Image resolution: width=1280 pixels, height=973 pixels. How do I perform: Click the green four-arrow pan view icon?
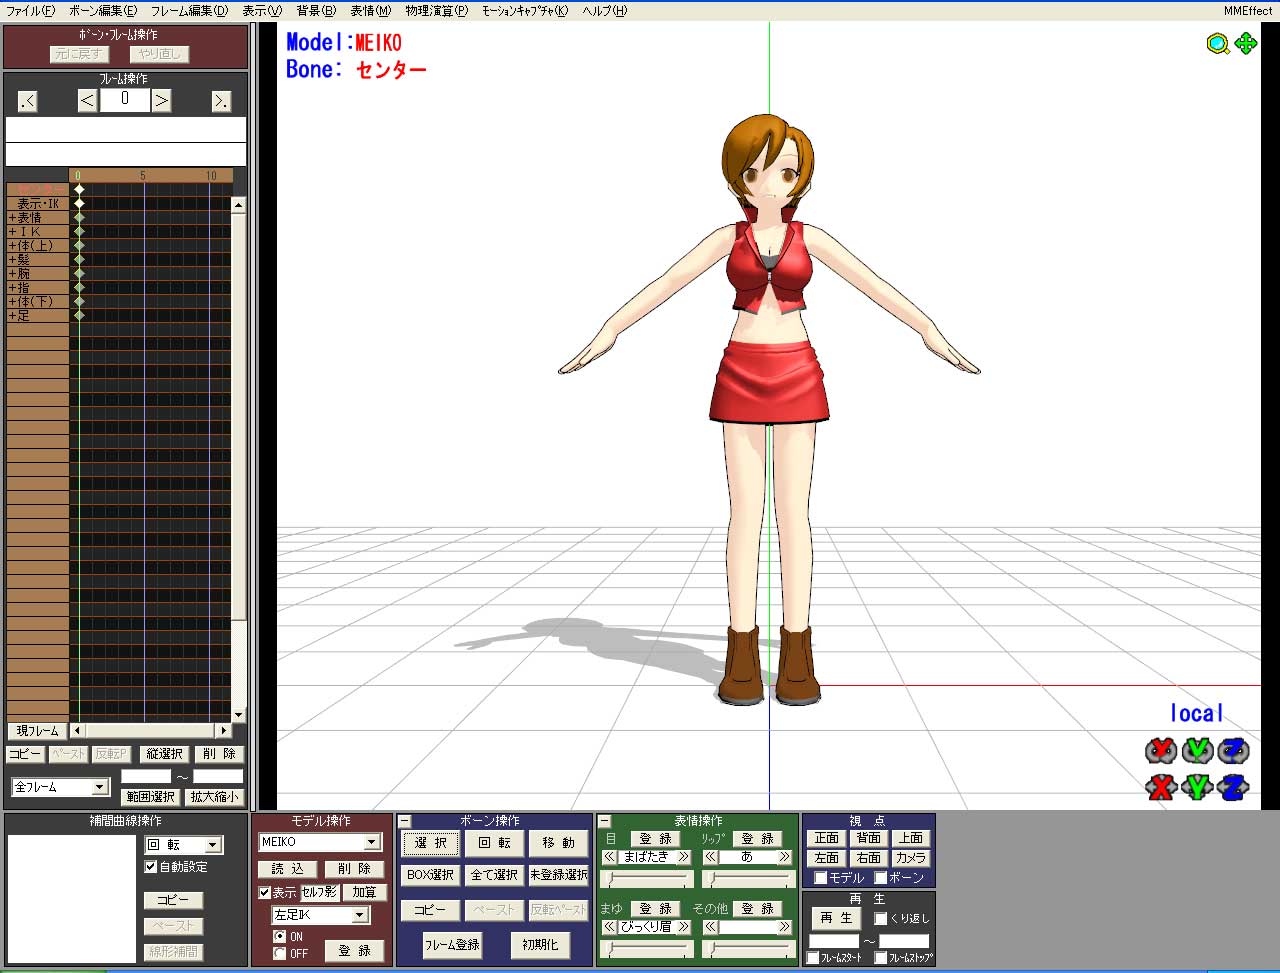click(1246, 44)
